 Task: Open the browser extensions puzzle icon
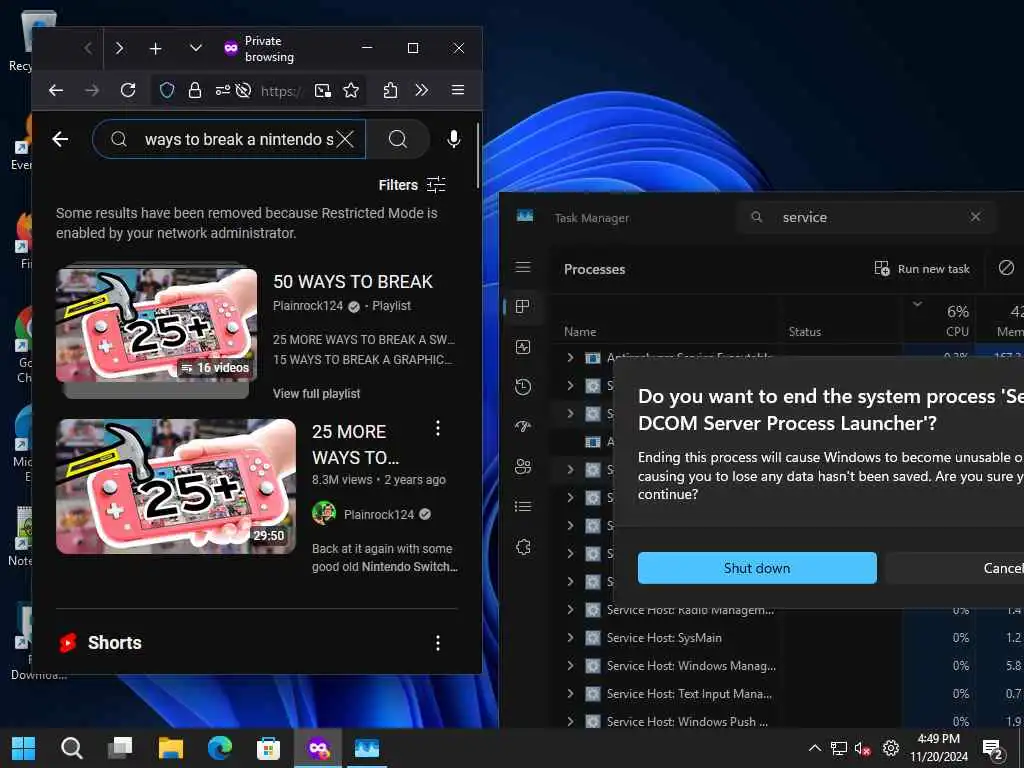click(391, 90)
